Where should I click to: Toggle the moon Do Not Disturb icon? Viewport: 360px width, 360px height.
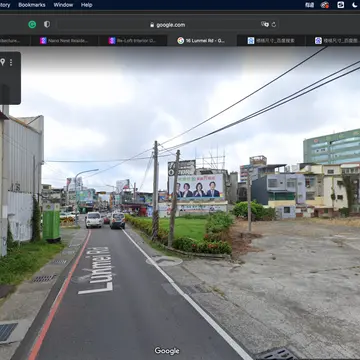354,5
